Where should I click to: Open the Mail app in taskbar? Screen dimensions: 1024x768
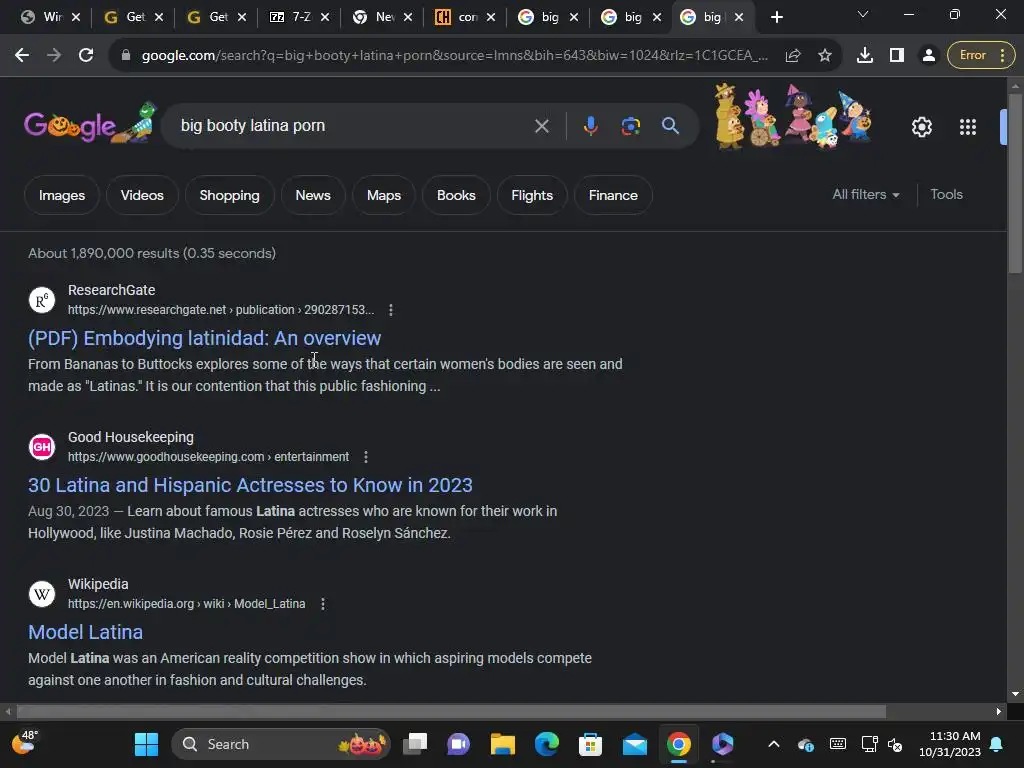pos(634,744)
